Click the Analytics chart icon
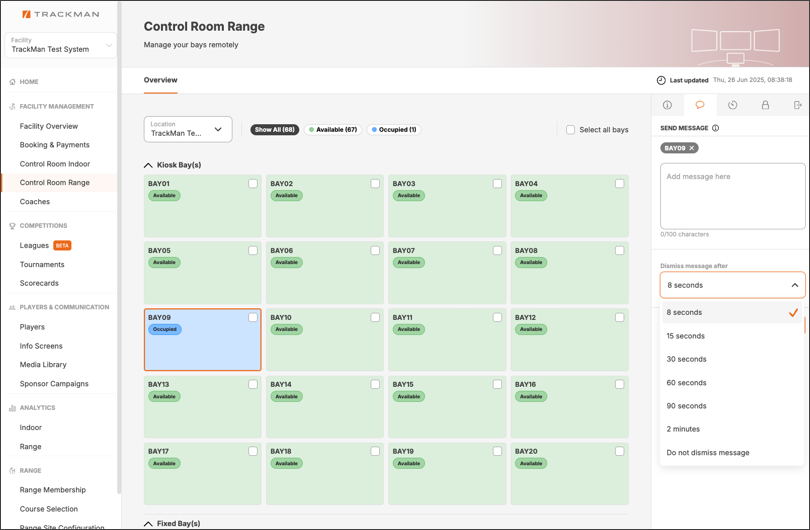This screenshot has height=530, width=810. pos(12,408)
